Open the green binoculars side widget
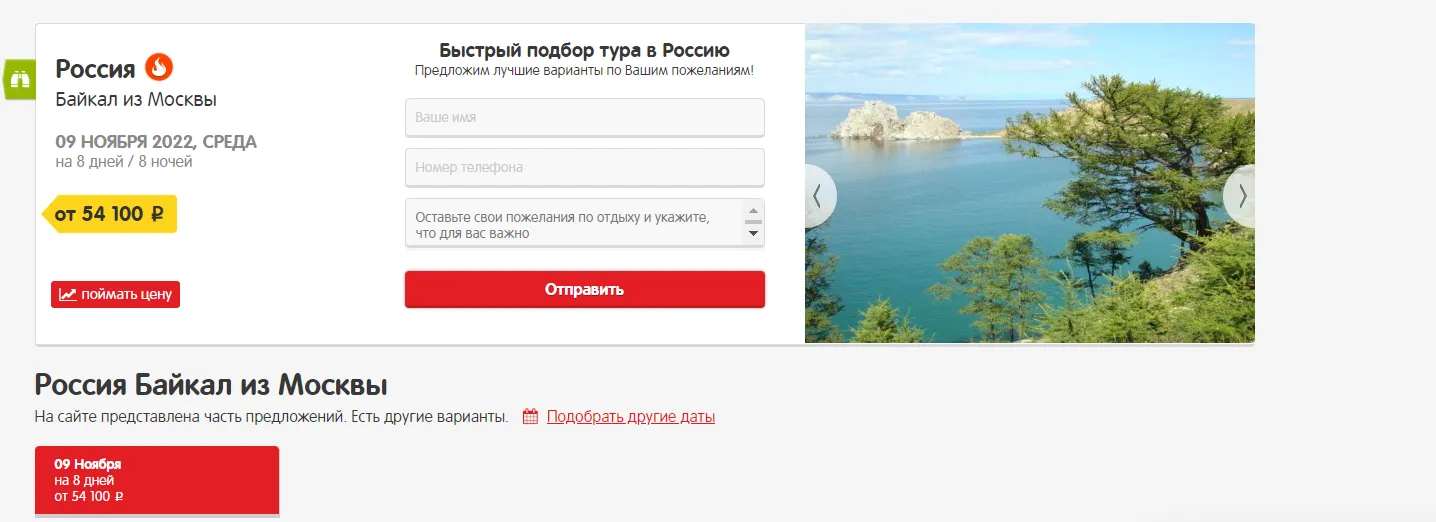Image resolution: width=1436 pixels, height=522 pixels. click(x=19, y=79)
